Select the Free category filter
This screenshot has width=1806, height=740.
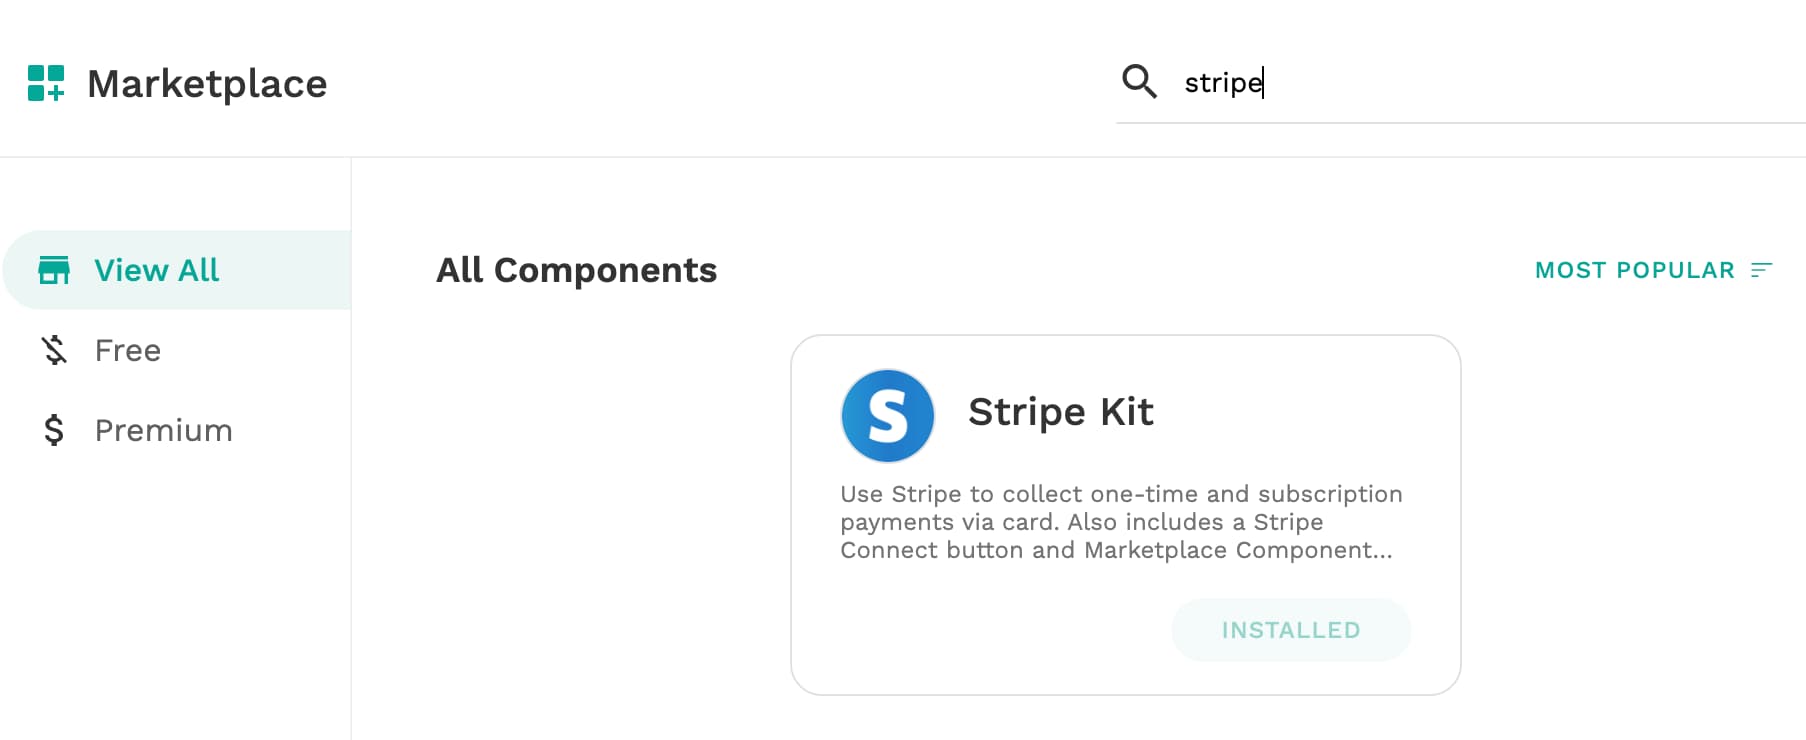pos(178,350)
